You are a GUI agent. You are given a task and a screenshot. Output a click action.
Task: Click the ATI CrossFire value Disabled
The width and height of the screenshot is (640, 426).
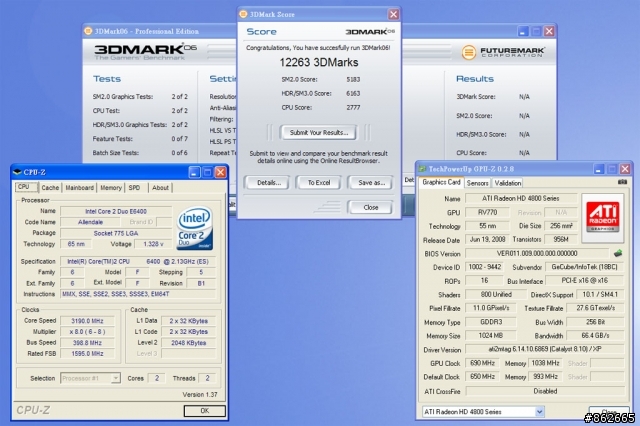tap(545, 391)
